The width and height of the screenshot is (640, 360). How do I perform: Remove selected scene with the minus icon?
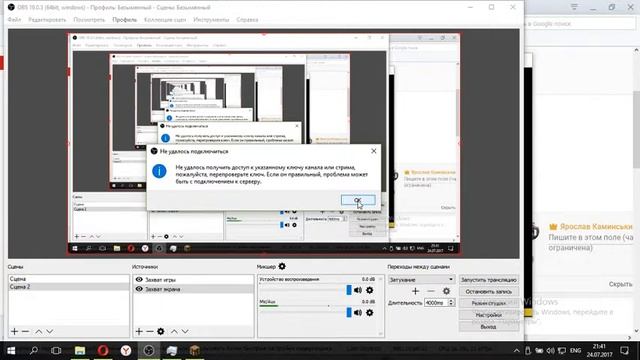pos(25,331)
